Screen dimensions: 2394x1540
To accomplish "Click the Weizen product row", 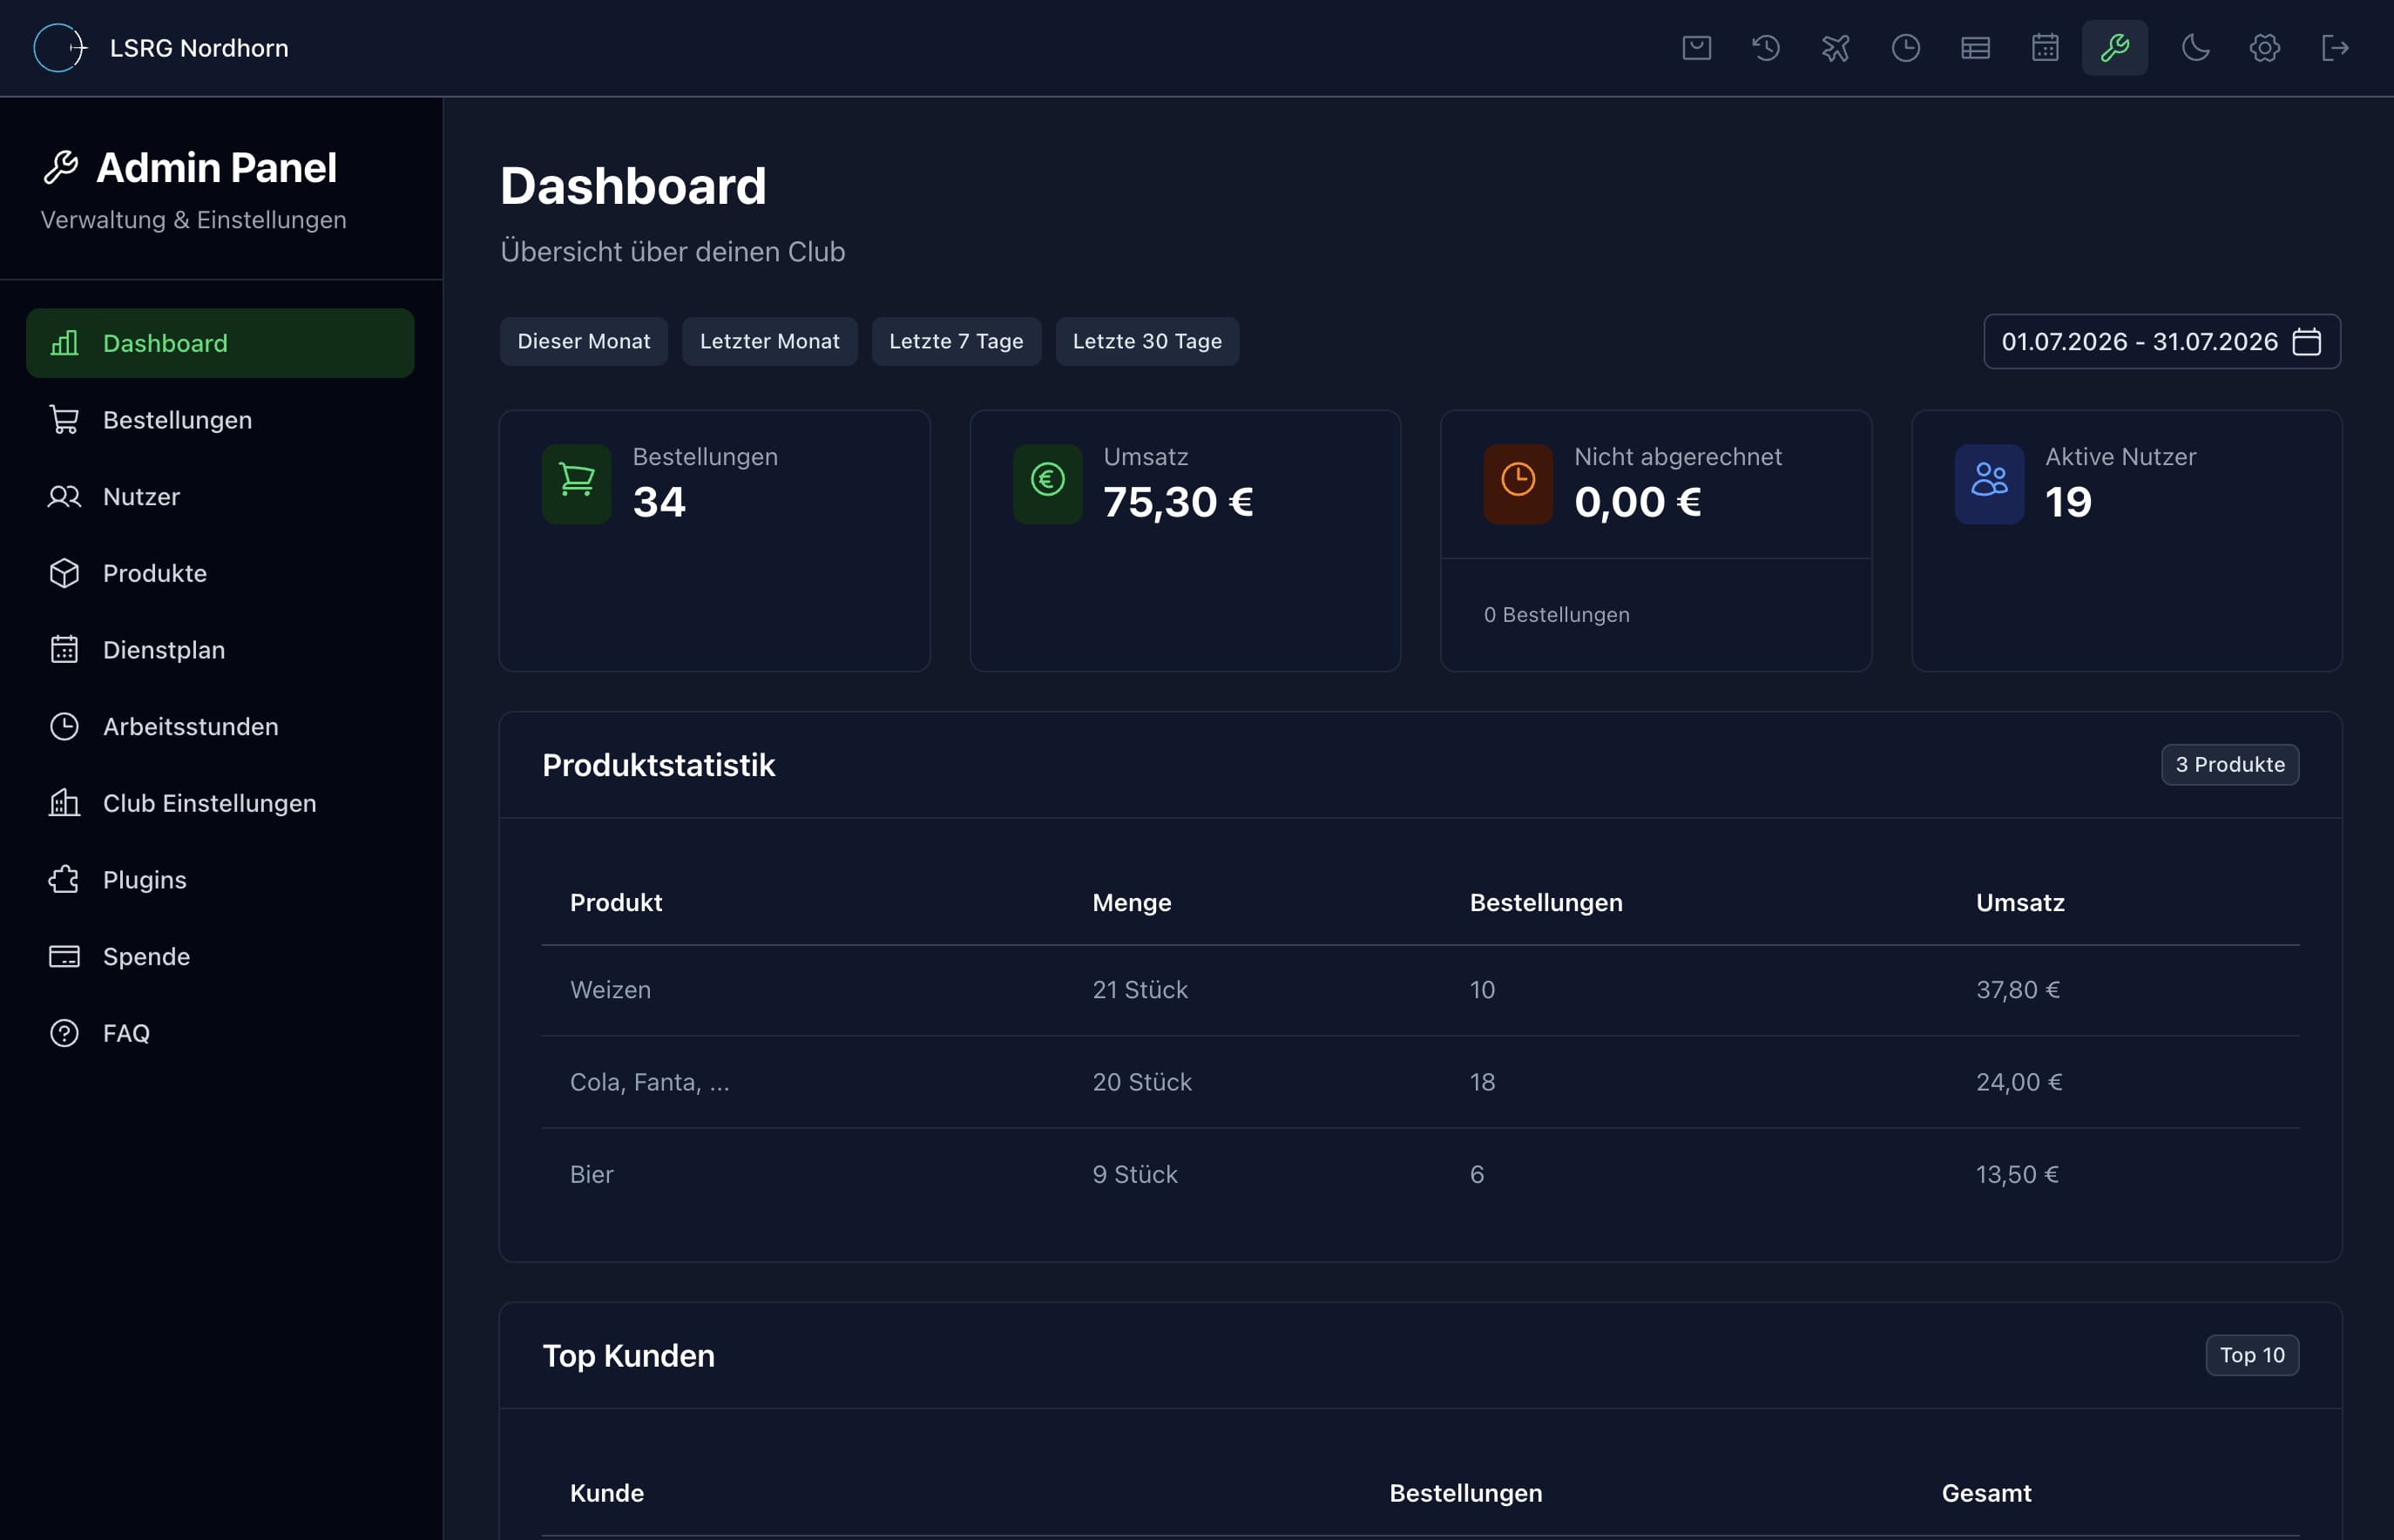I will pyautogui.click(x=1420, y=990).
